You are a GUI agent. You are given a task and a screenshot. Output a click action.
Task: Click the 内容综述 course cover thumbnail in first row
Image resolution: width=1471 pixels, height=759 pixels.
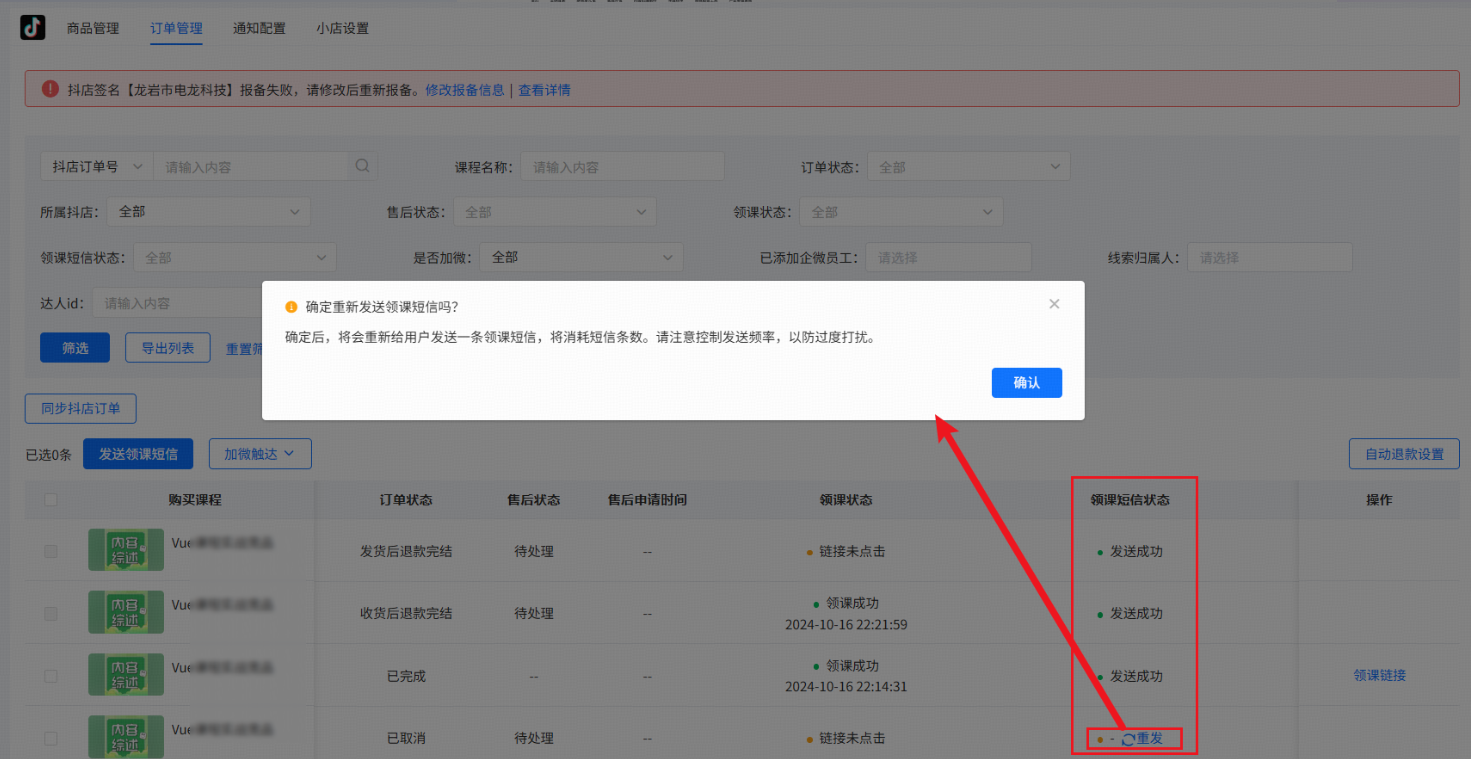125,550
